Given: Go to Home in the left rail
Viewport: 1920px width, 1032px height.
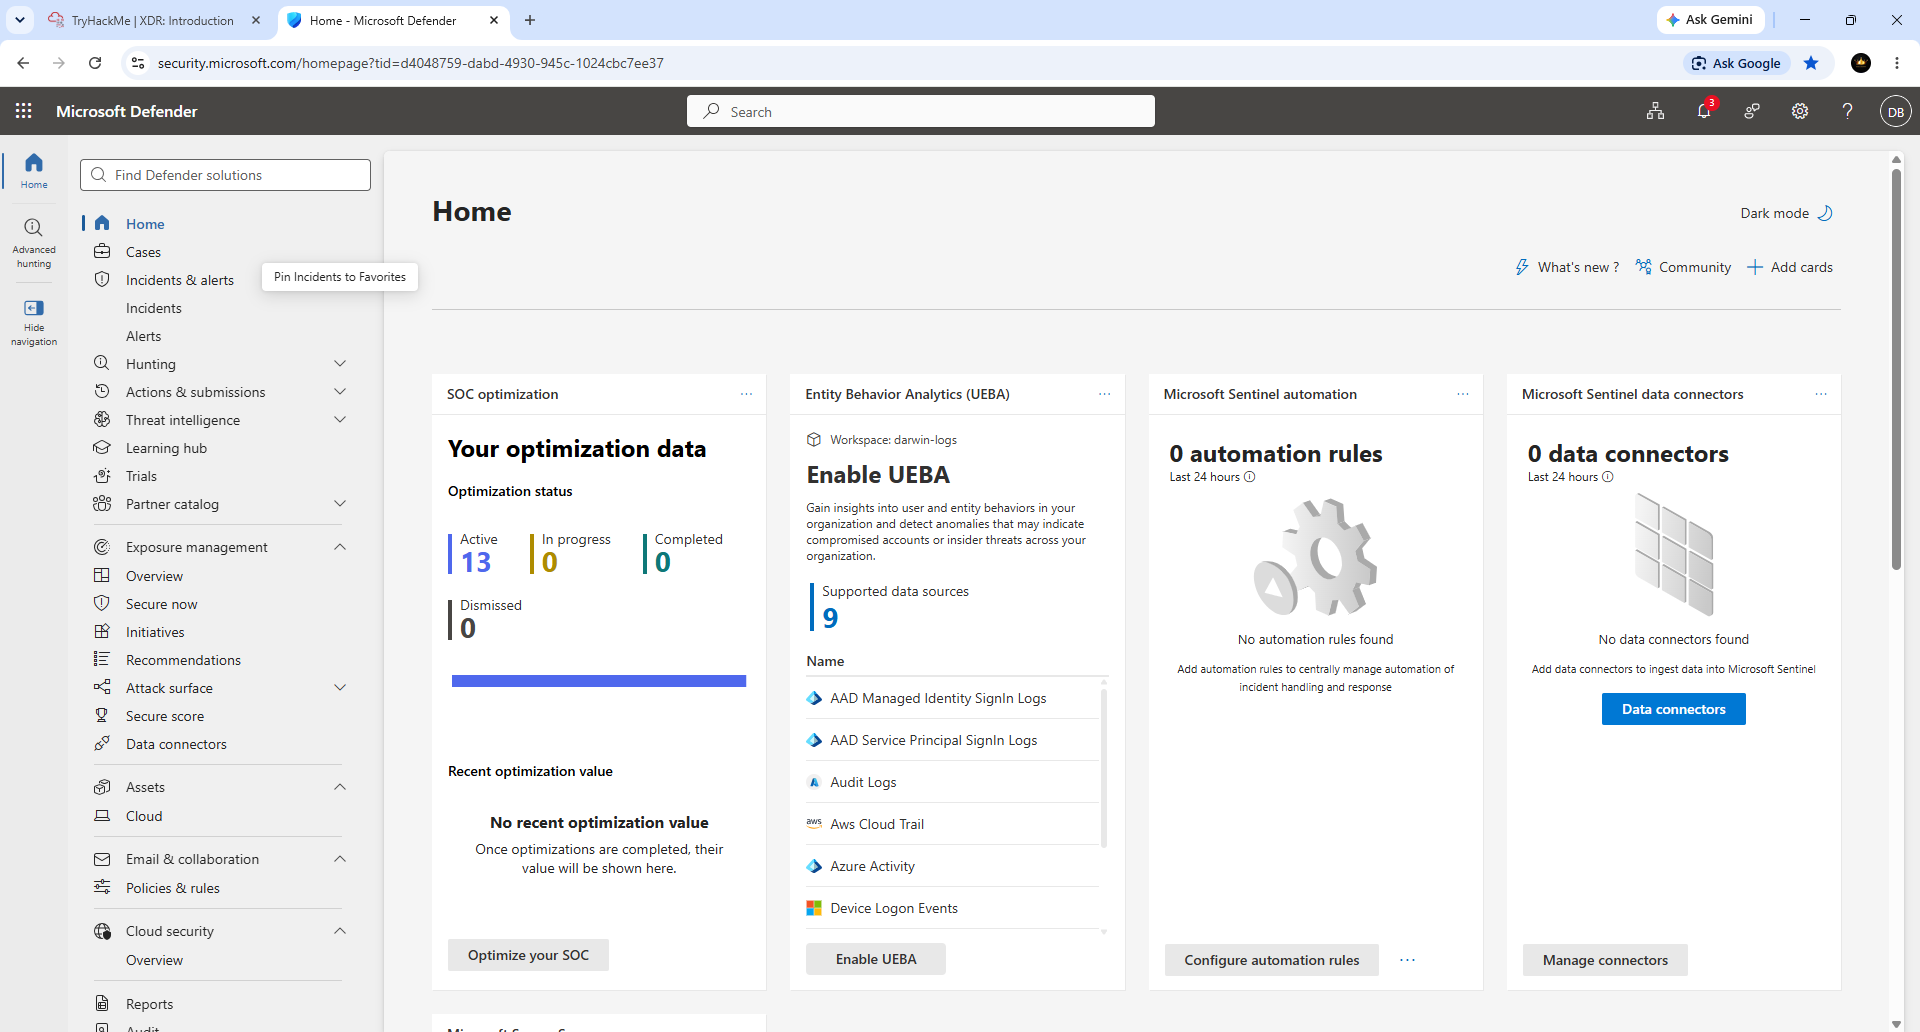Looking at the screenshot, I should tap(34, 170).
